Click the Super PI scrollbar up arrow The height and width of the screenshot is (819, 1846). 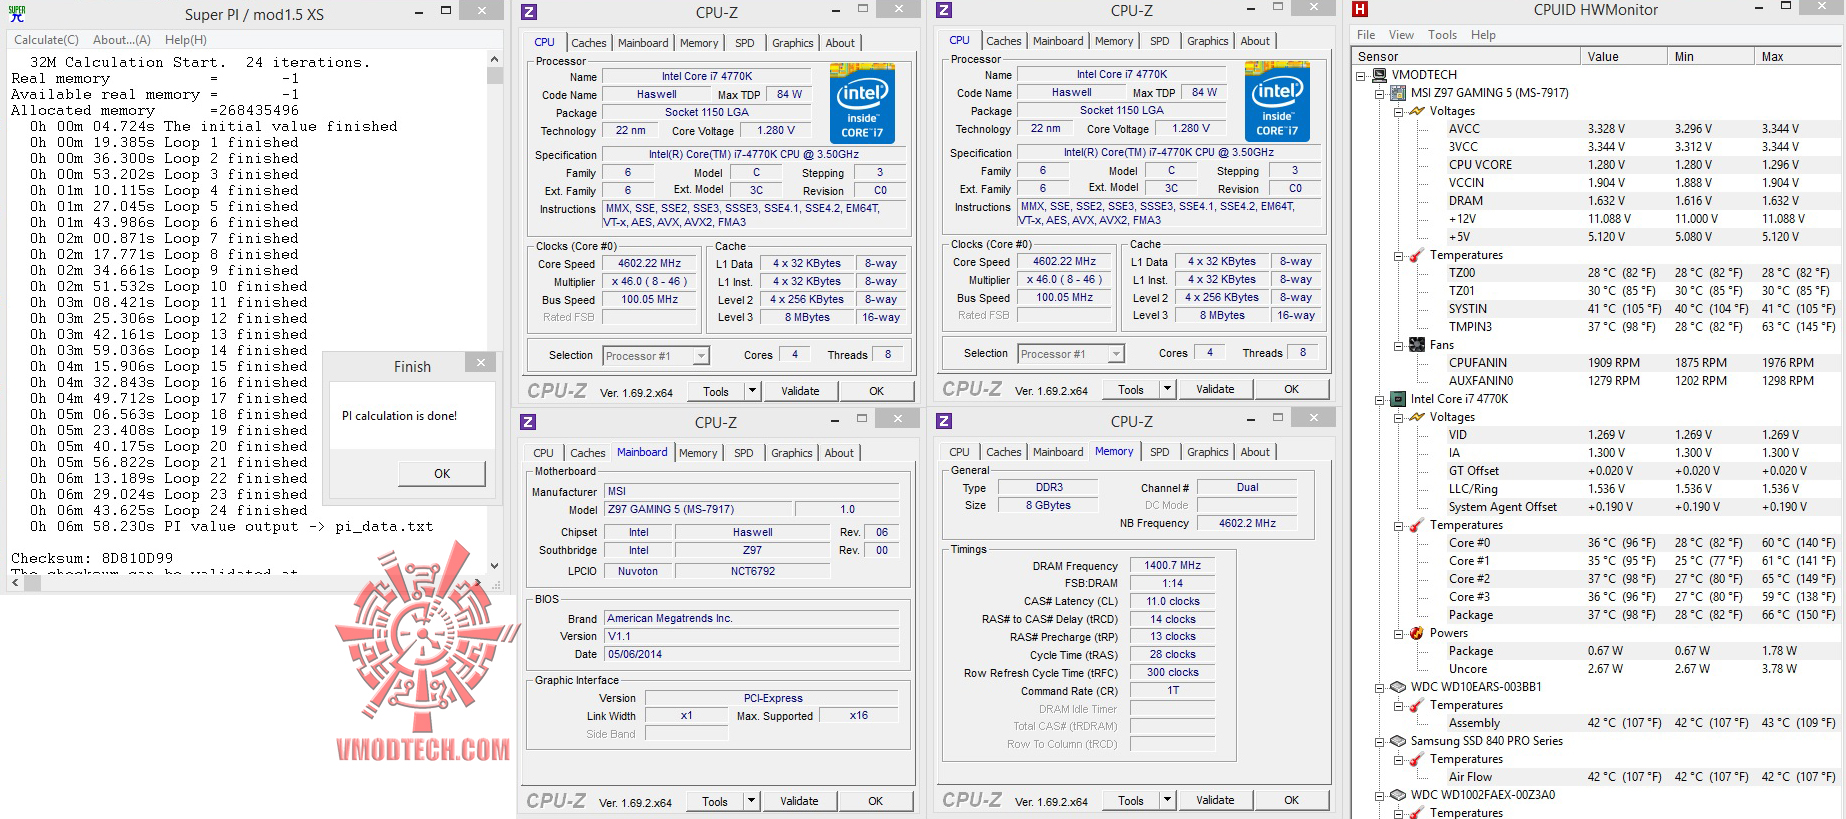(495, 59)
